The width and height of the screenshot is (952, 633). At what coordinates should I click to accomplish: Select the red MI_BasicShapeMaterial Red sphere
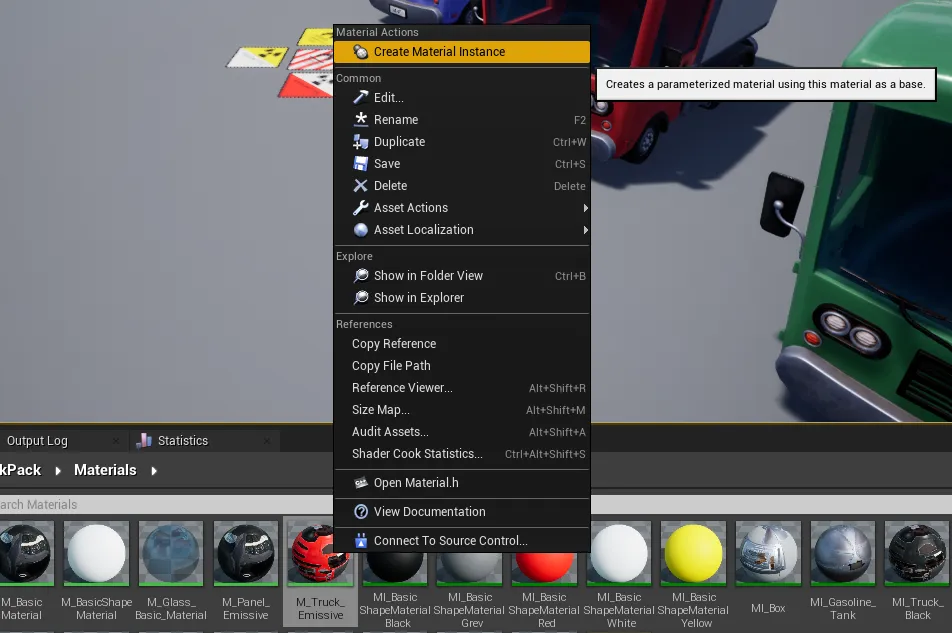[x=544, y=553]
